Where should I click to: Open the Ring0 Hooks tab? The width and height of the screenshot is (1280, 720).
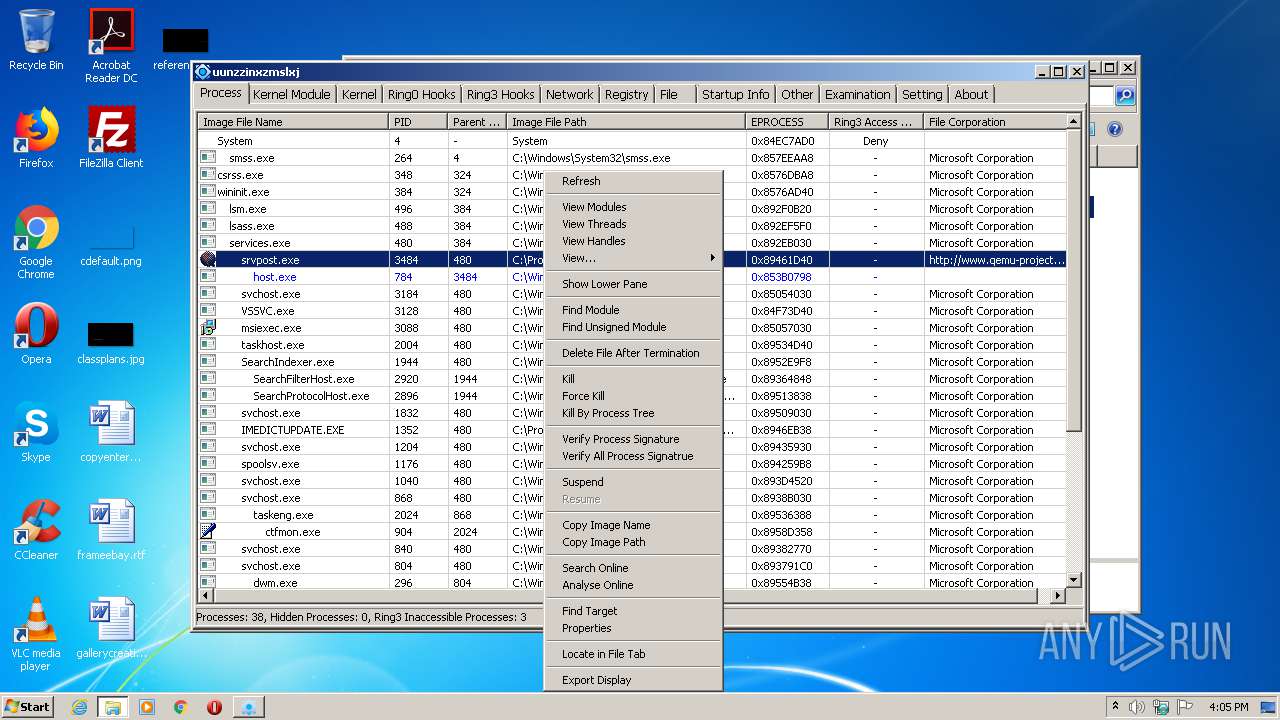(x=421, y=94)
